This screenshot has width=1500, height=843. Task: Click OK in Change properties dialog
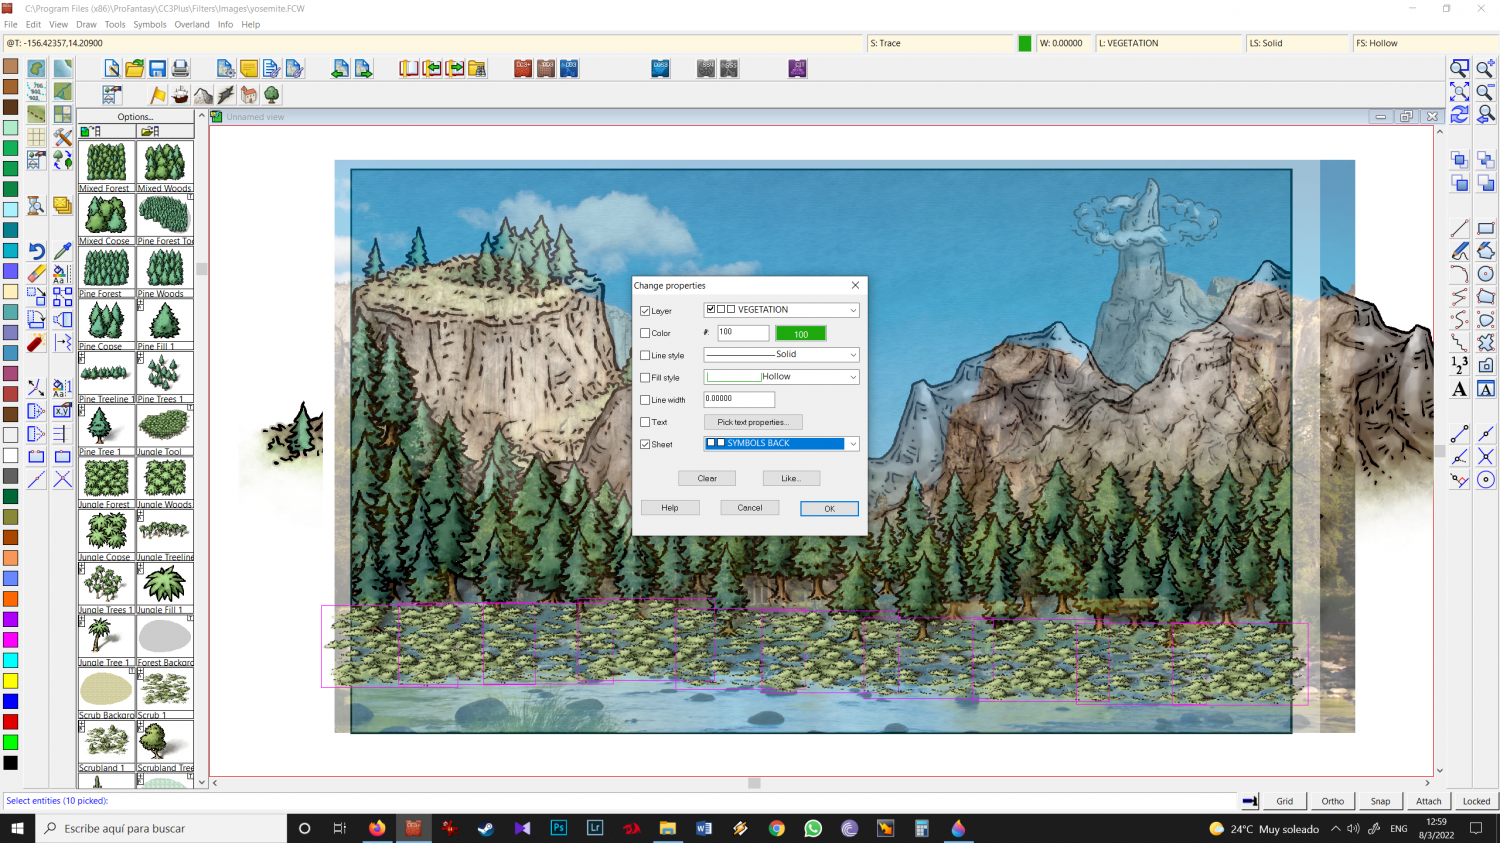829,509
